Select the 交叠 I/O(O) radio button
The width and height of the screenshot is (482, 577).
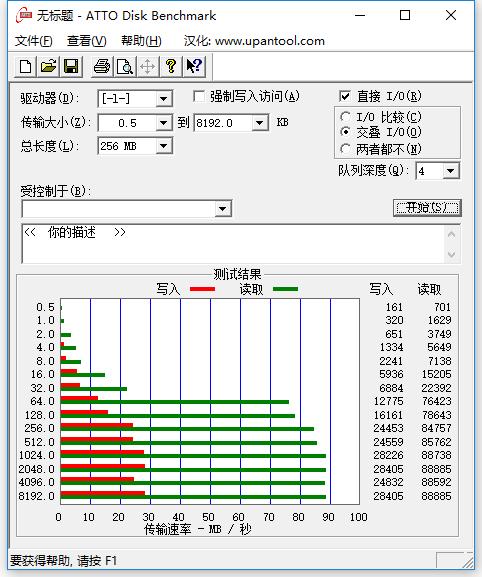(345, 132)
